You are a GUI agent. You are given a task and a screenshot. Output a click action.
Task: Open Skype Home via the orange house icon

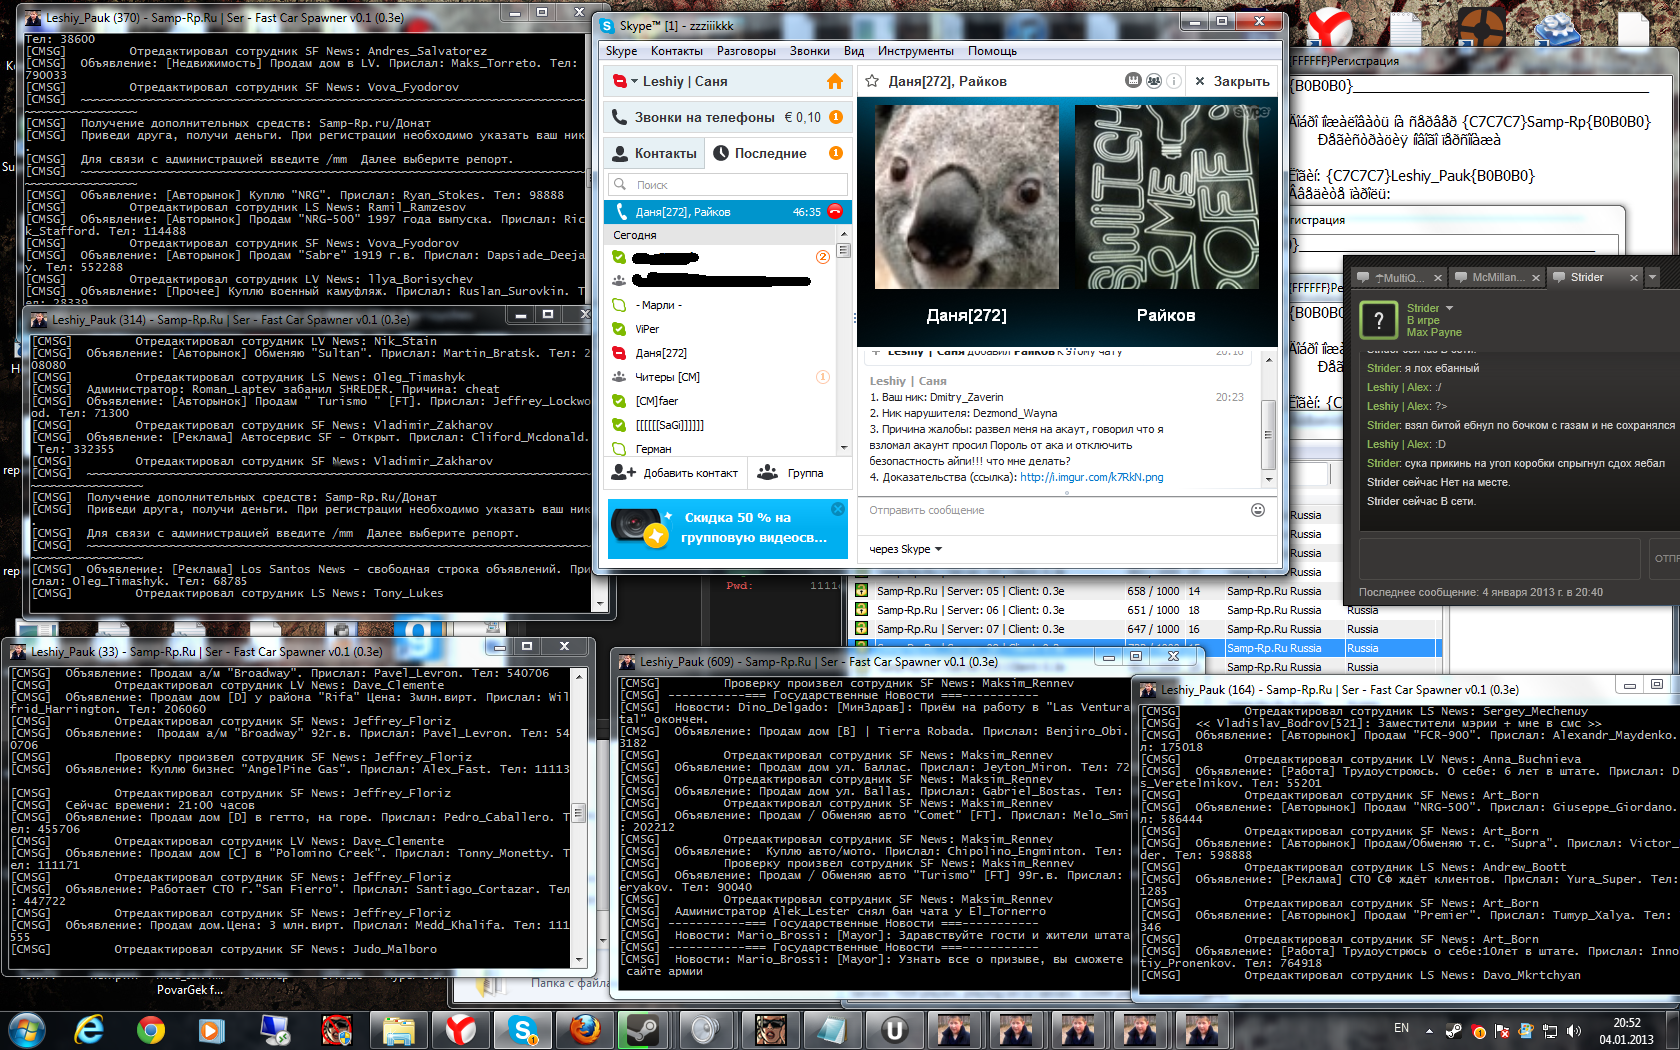coord(835,82)
